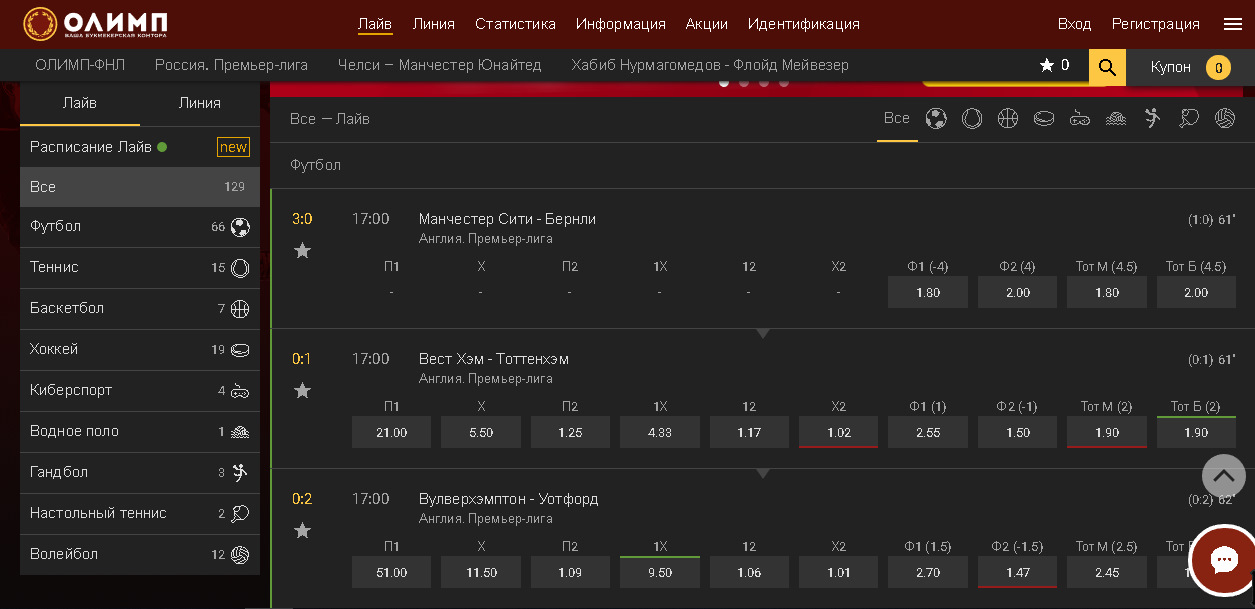This screenshot has width=1255, height=609.
Task: Pick П2 odds 1.25 for Вест Хэм - Тоттенхэм
Action: [570, 433]
